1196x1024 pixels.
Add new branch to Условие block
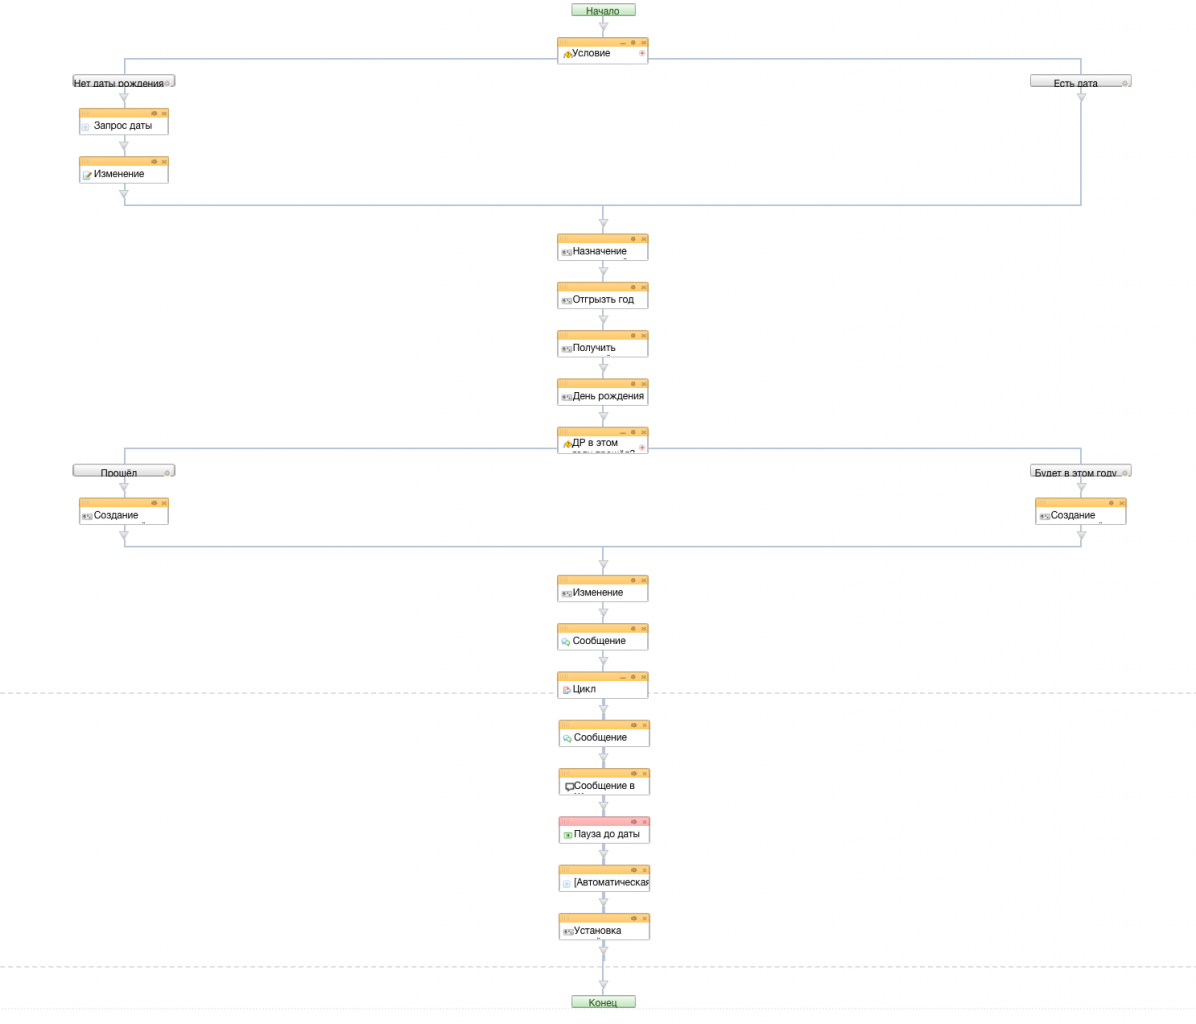(x=642, y=53)
